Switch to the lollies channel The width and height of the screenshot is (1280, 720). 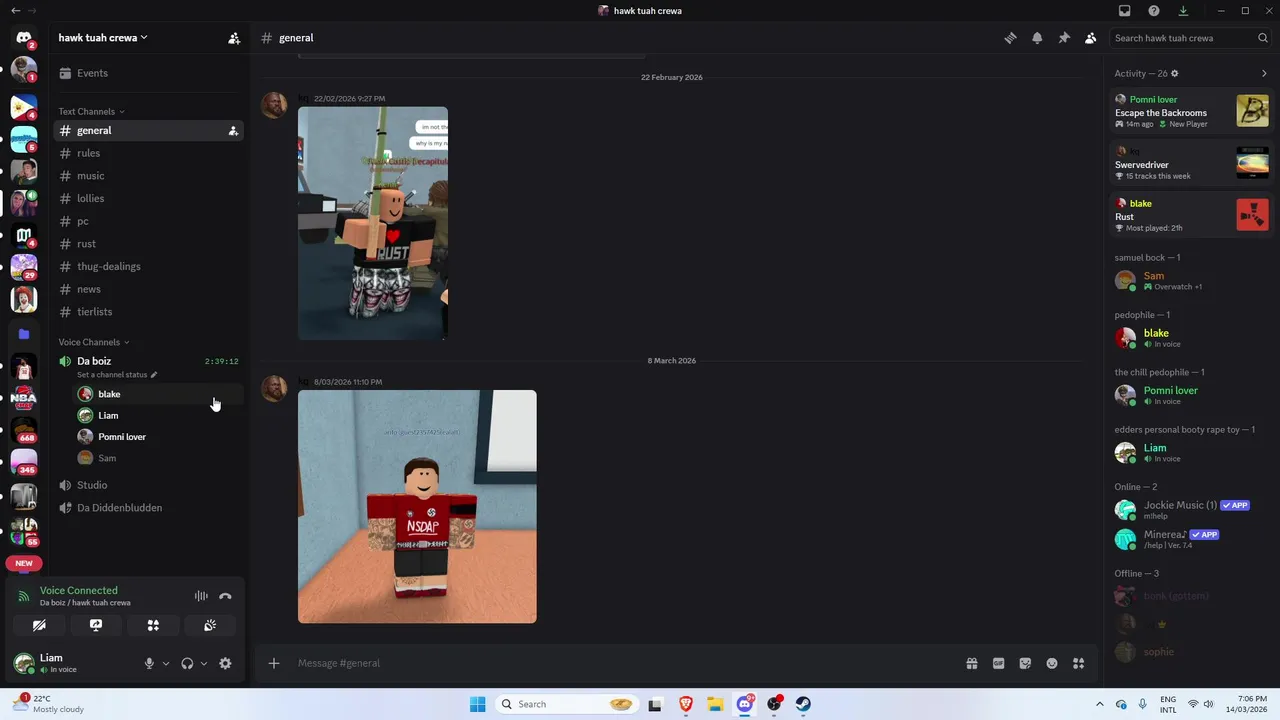pyautogui.click(x=148, y=199)
